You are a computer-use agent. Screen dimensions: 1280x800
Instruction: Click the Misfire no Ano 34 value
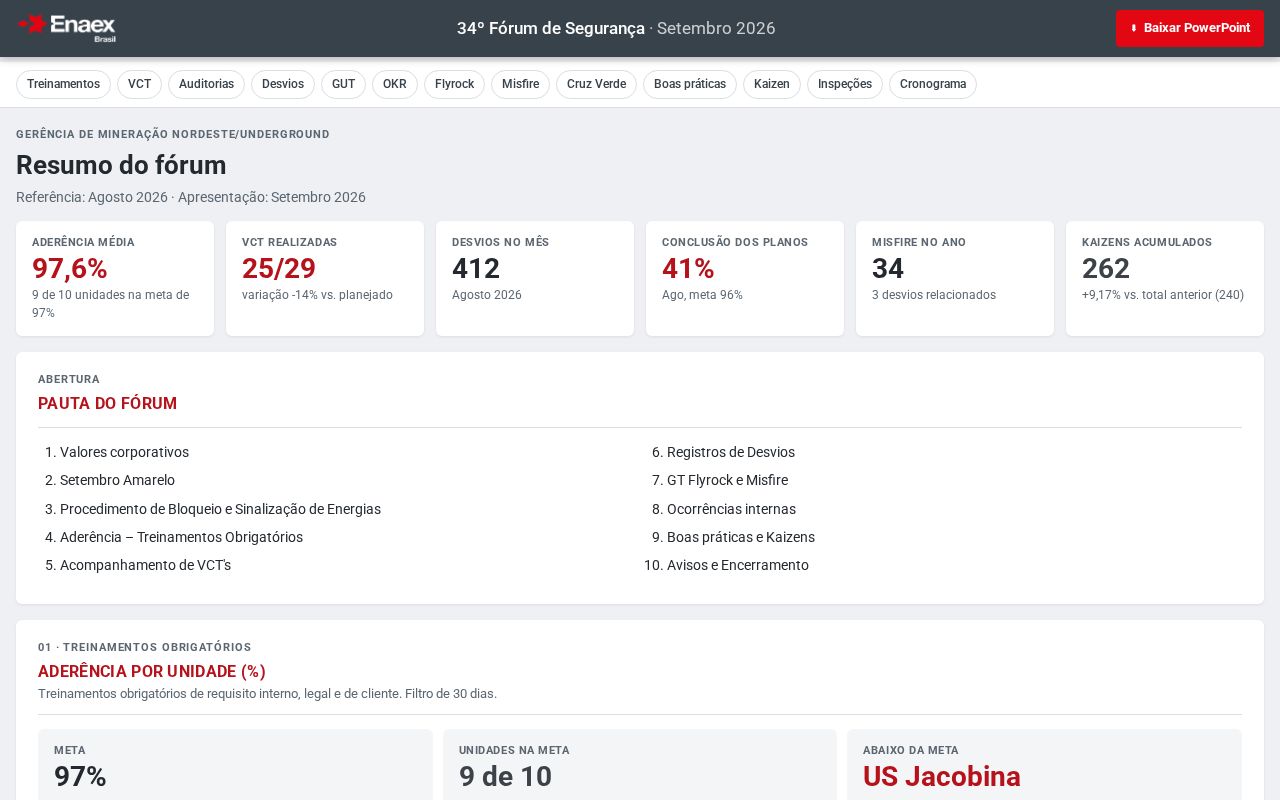888,269
